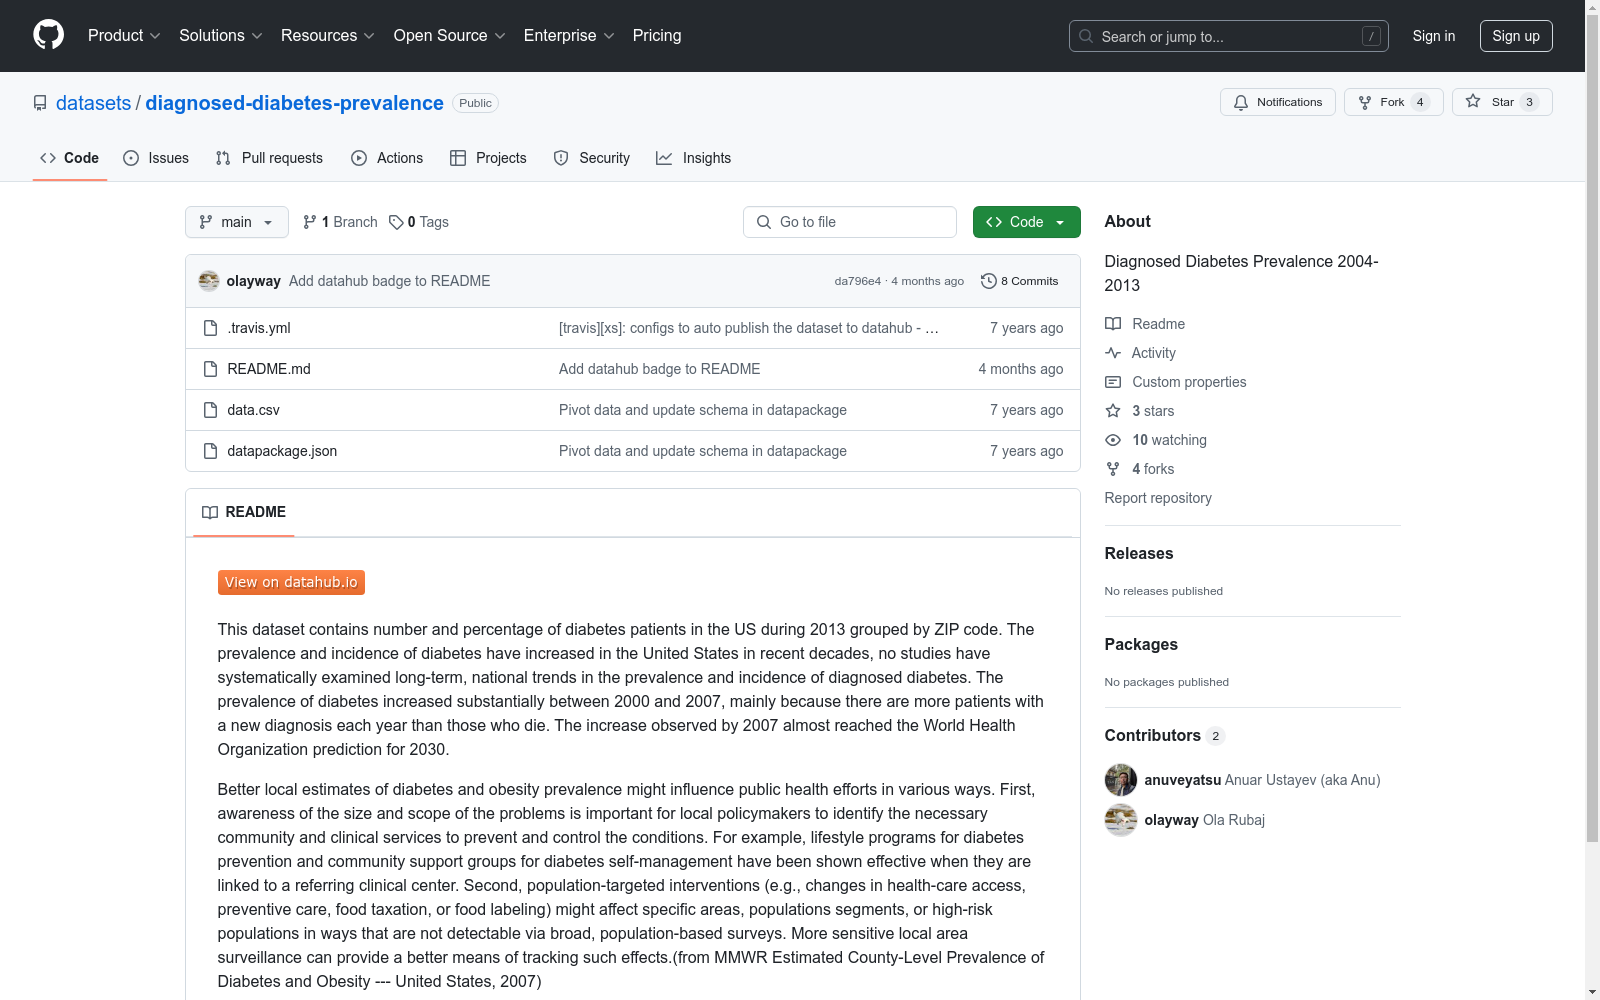
Task: Click the eye icon beside 10 watching
Action: tap(1113, 440)
